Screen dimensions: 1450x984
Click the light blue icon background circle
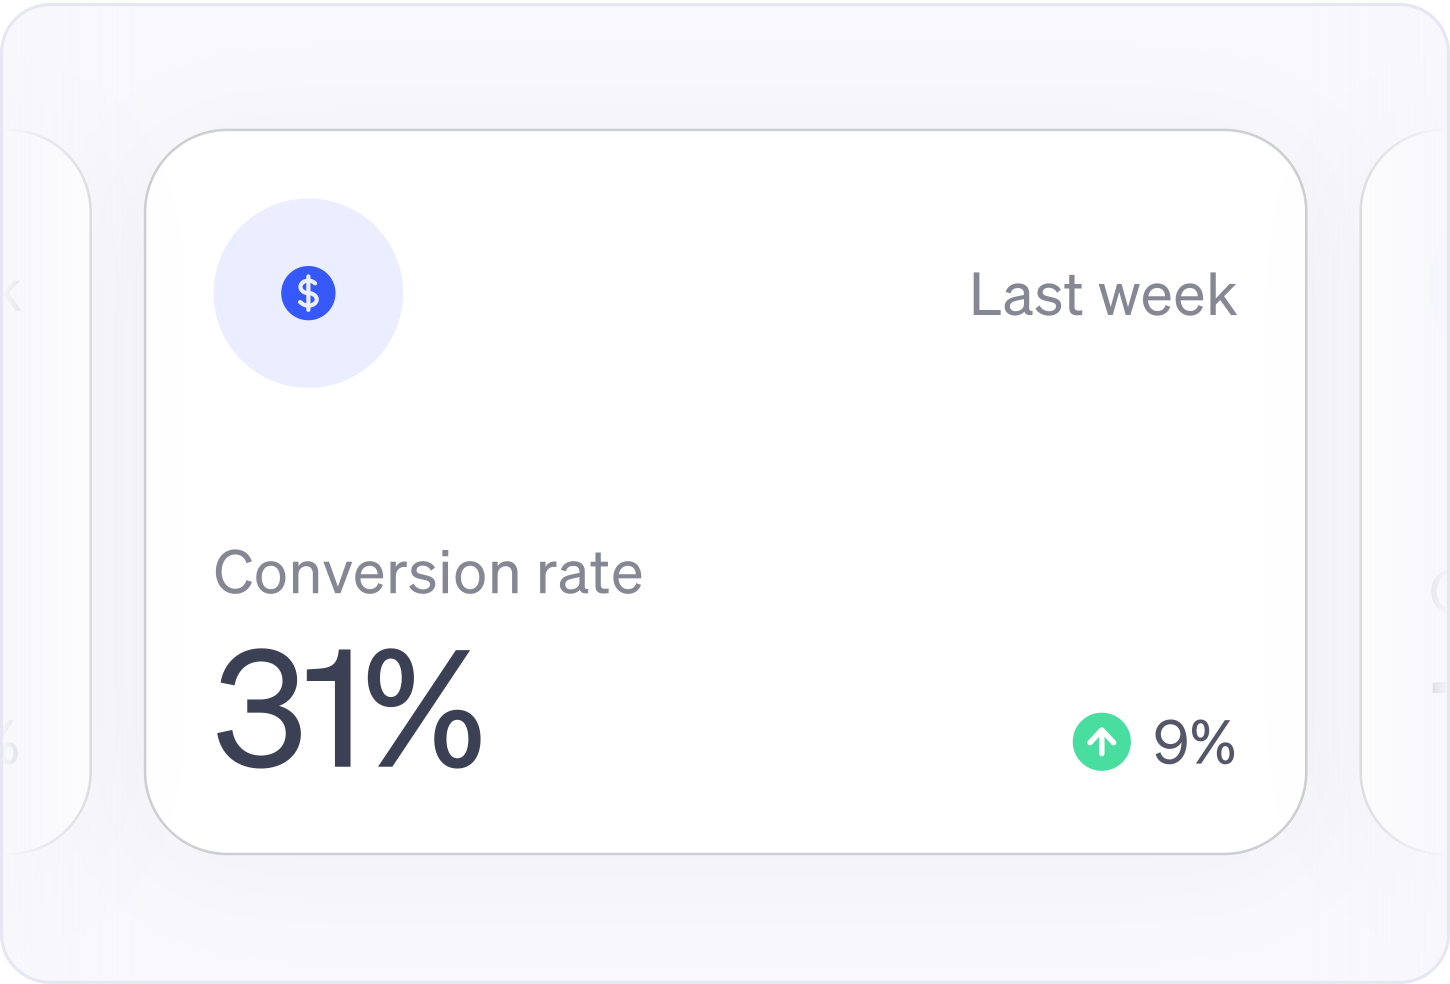coord(308,293)
